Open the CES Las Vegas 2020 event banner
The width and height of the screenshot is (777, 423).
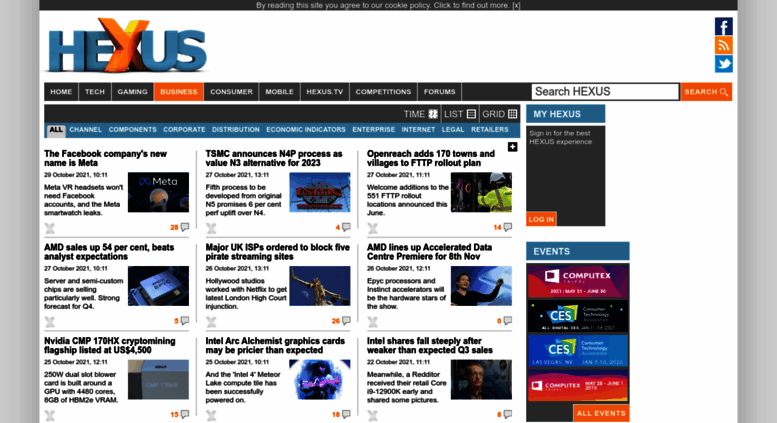[578, 351]
